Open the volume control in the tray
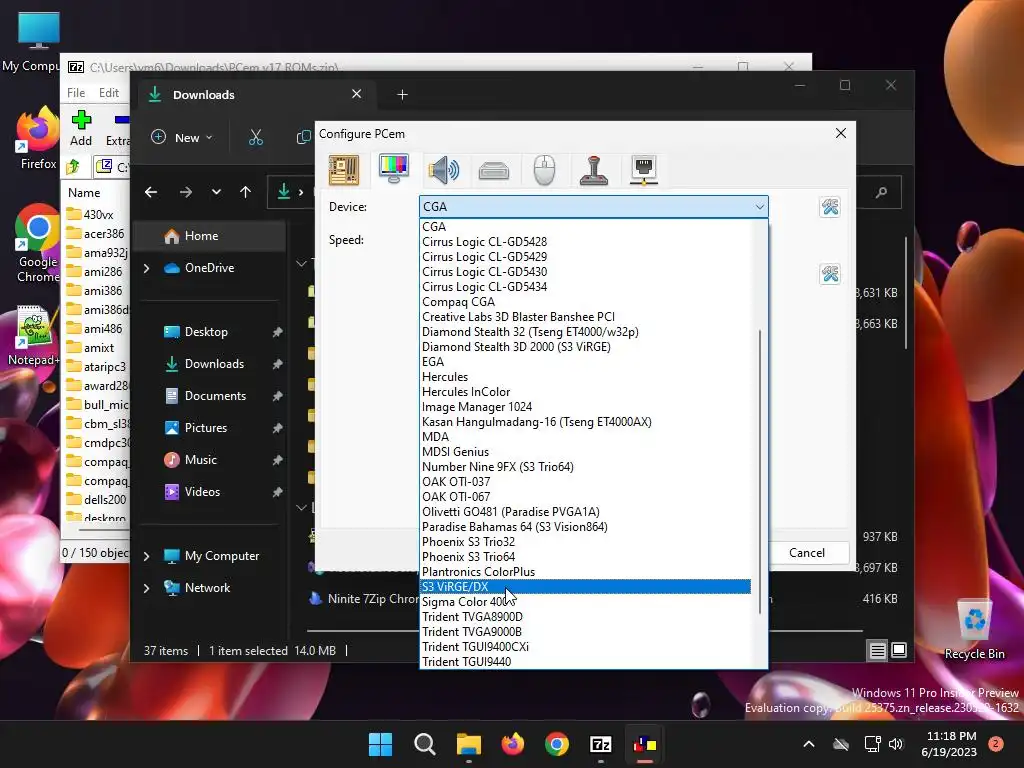 [x=896, y=744]
